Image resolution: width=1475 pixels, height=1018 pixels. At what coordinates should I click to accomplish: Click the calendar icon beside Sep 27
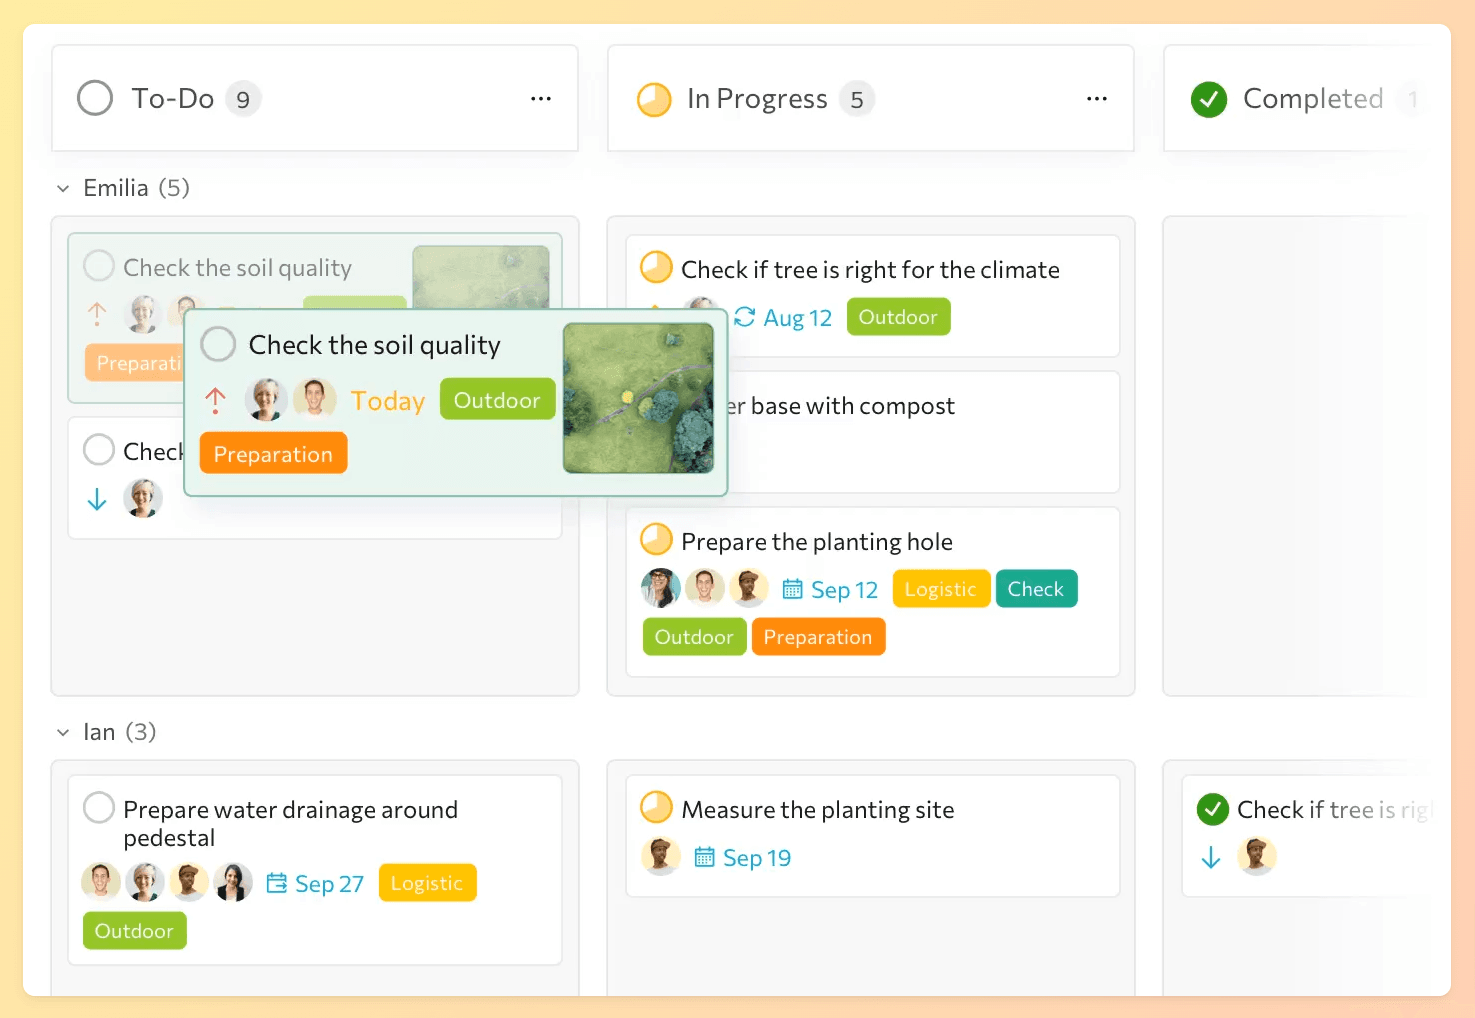[x=277, y=883]
